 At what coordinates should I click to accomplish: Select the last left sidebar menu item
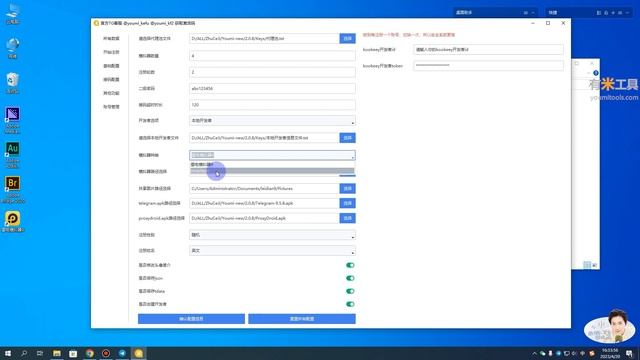[x=111, y=107]
